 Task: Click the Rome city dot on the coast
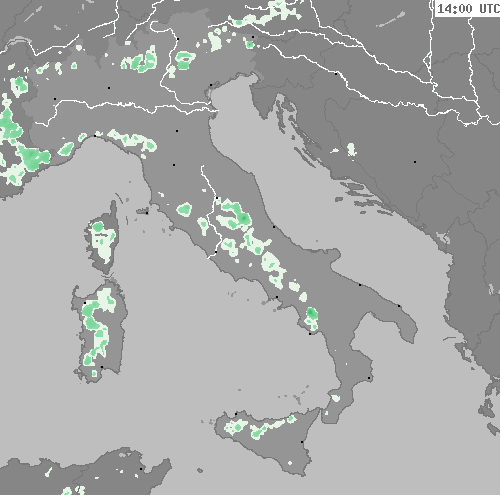[x=216, y=252]
